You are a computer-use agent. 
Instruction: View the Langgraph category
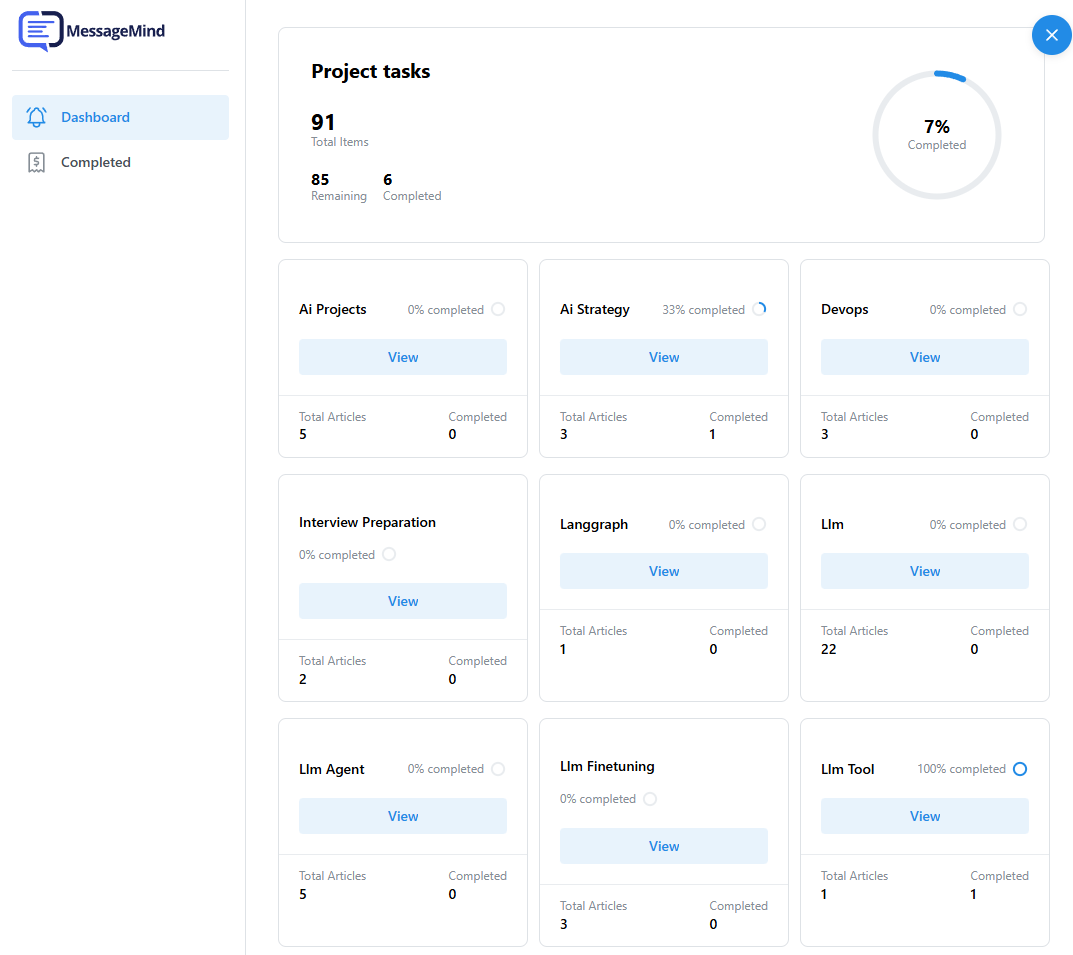pyautogui.click(x=664, y=571)
